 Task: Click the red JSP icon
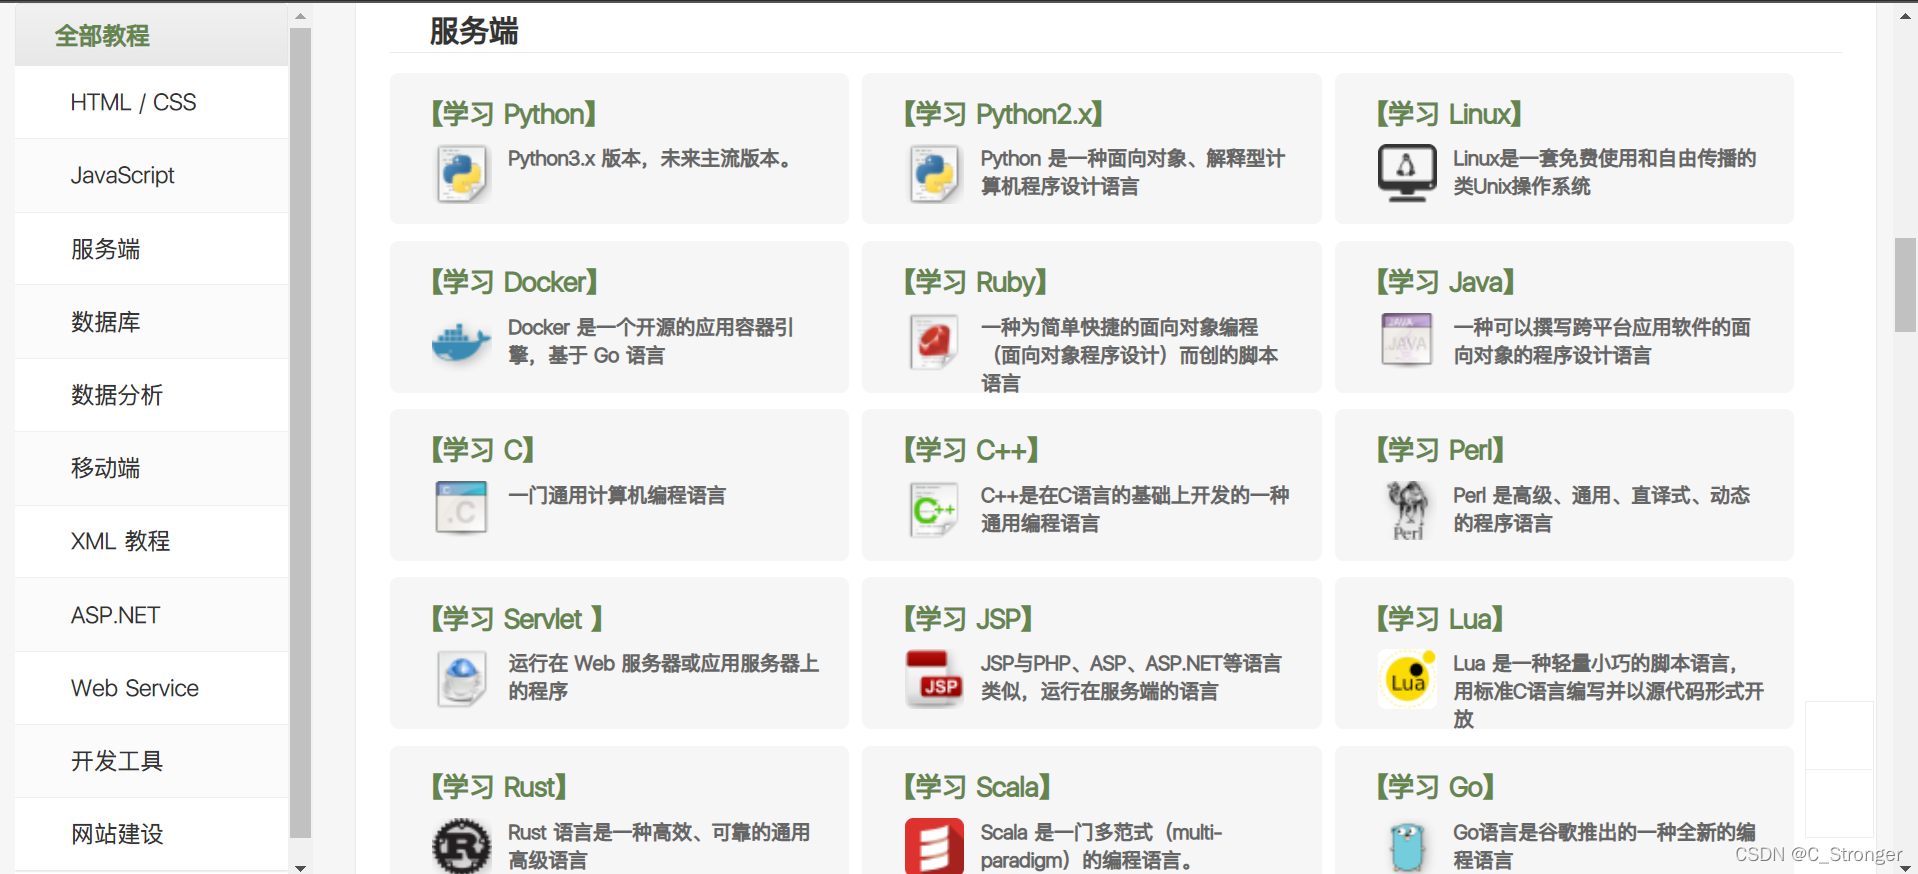(935, 678)
